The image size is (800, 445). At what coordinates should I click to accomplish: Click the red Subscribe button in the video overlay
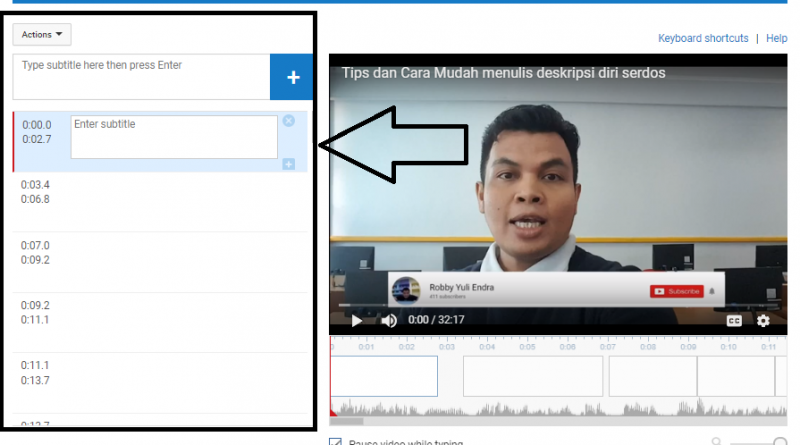(677, 291)
